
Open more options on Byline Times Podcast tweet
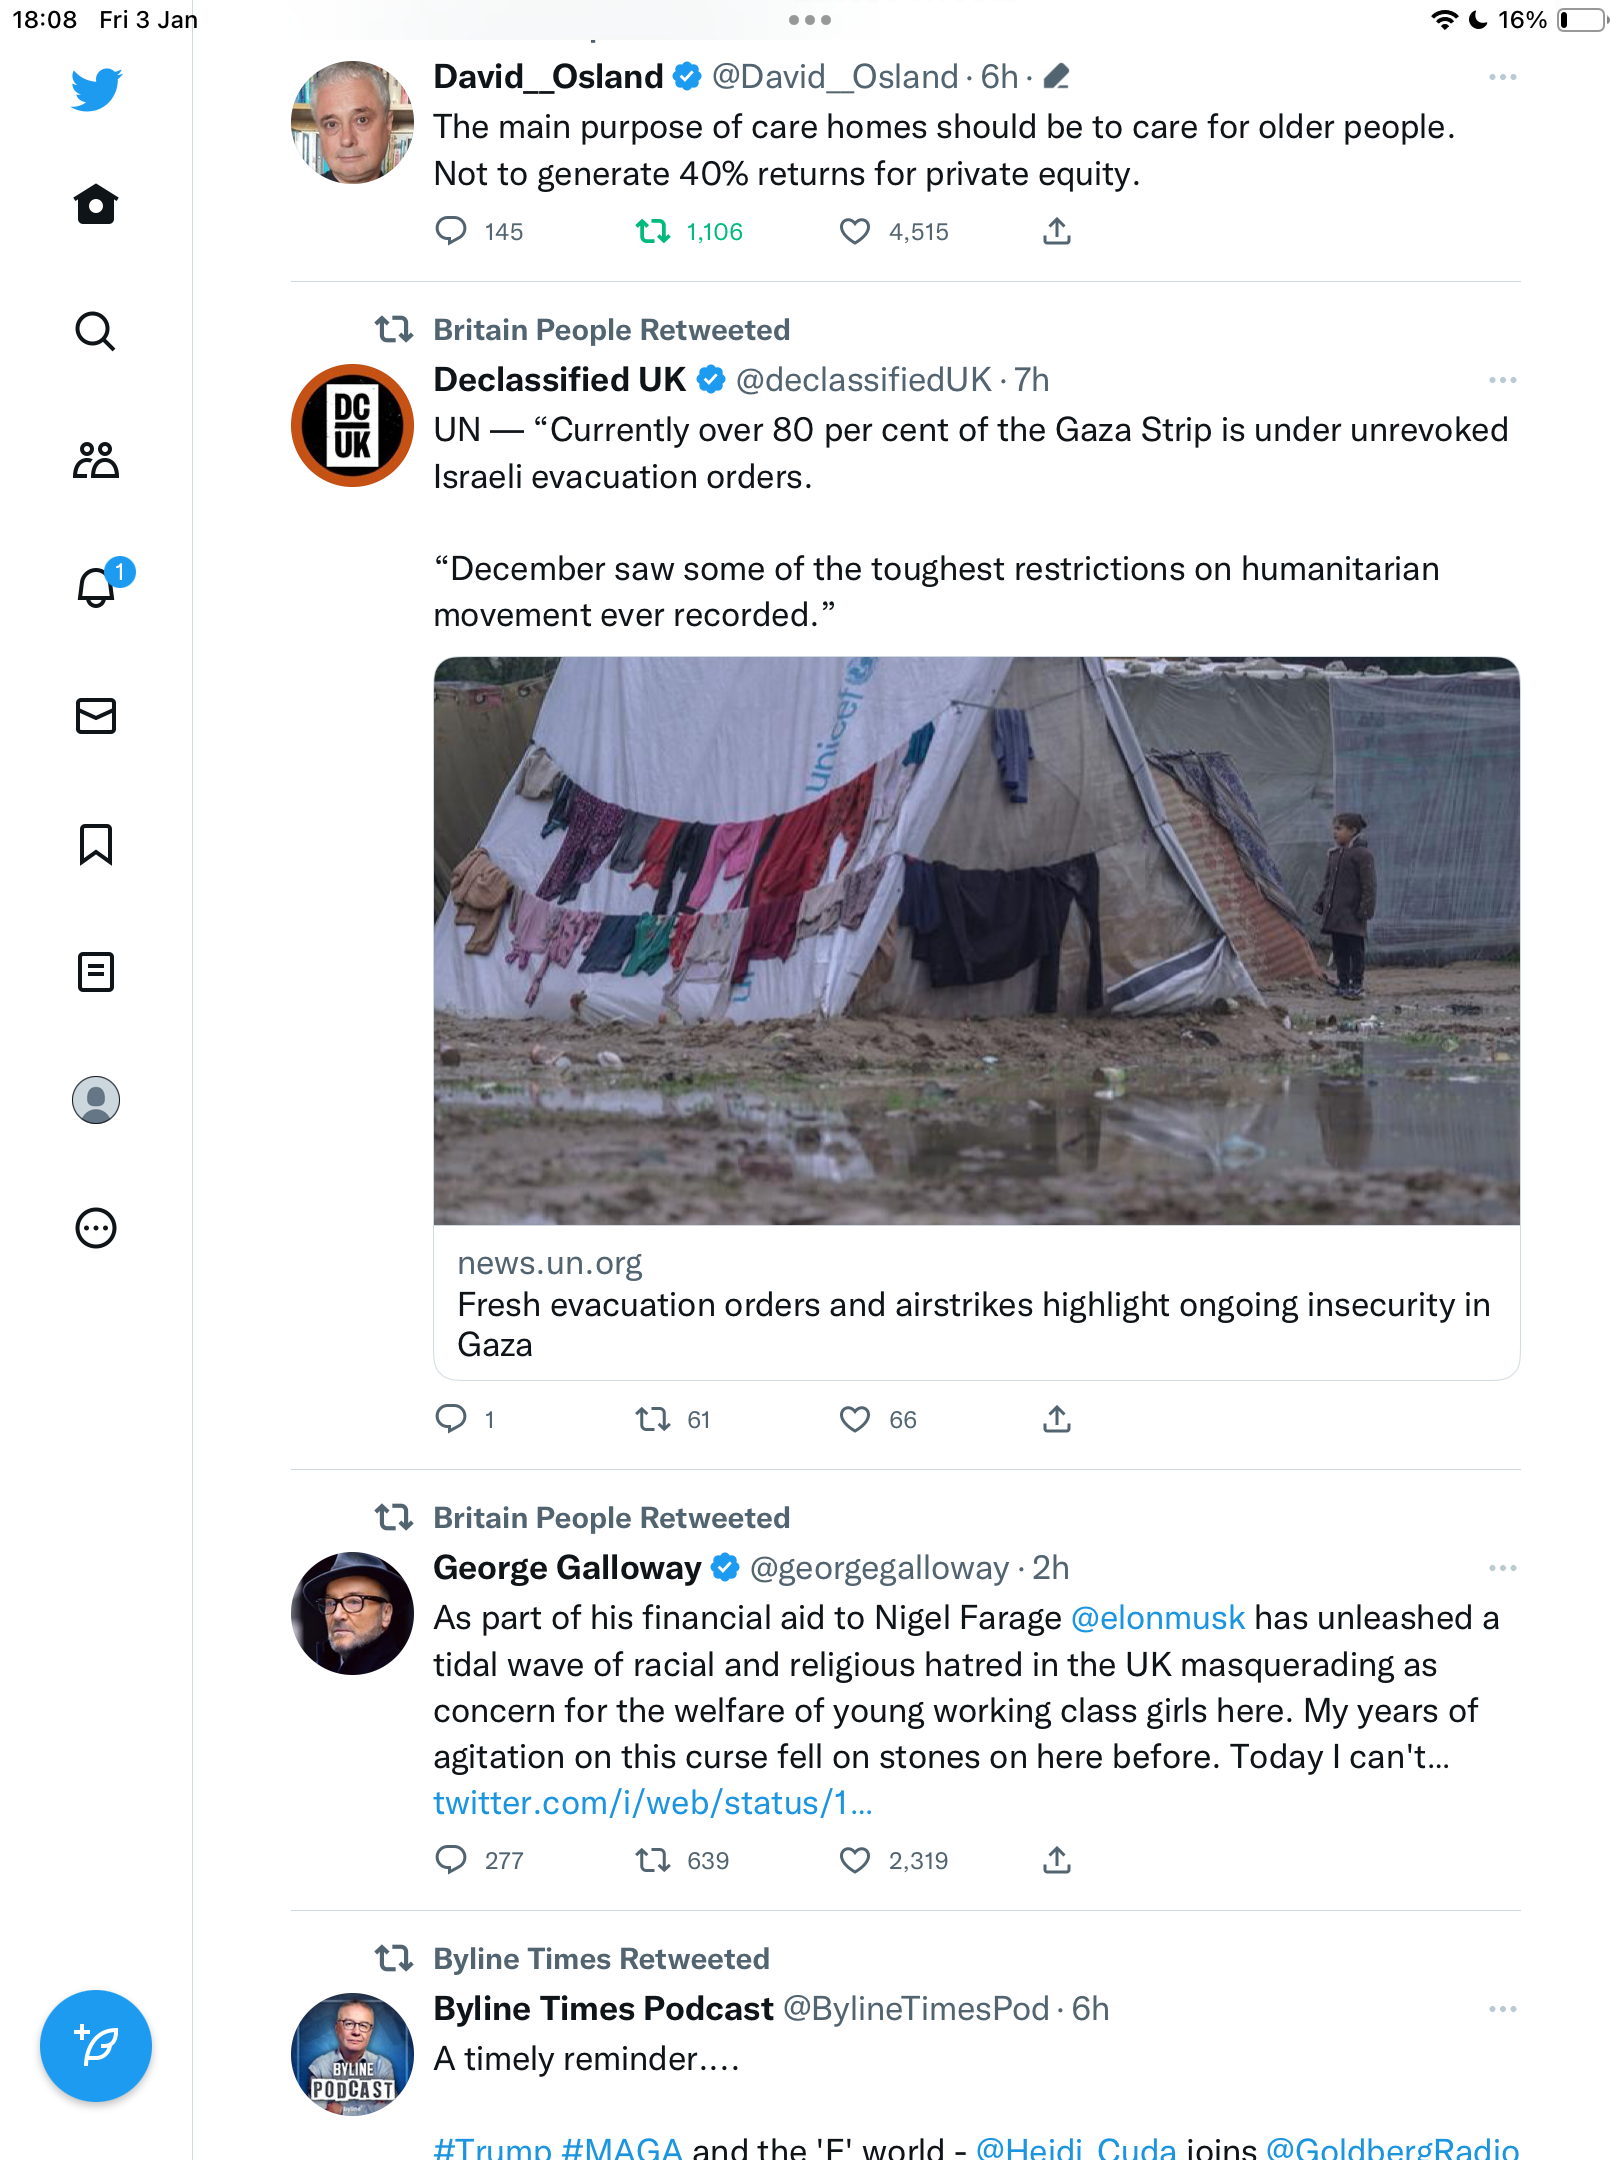(1502, 2009)
